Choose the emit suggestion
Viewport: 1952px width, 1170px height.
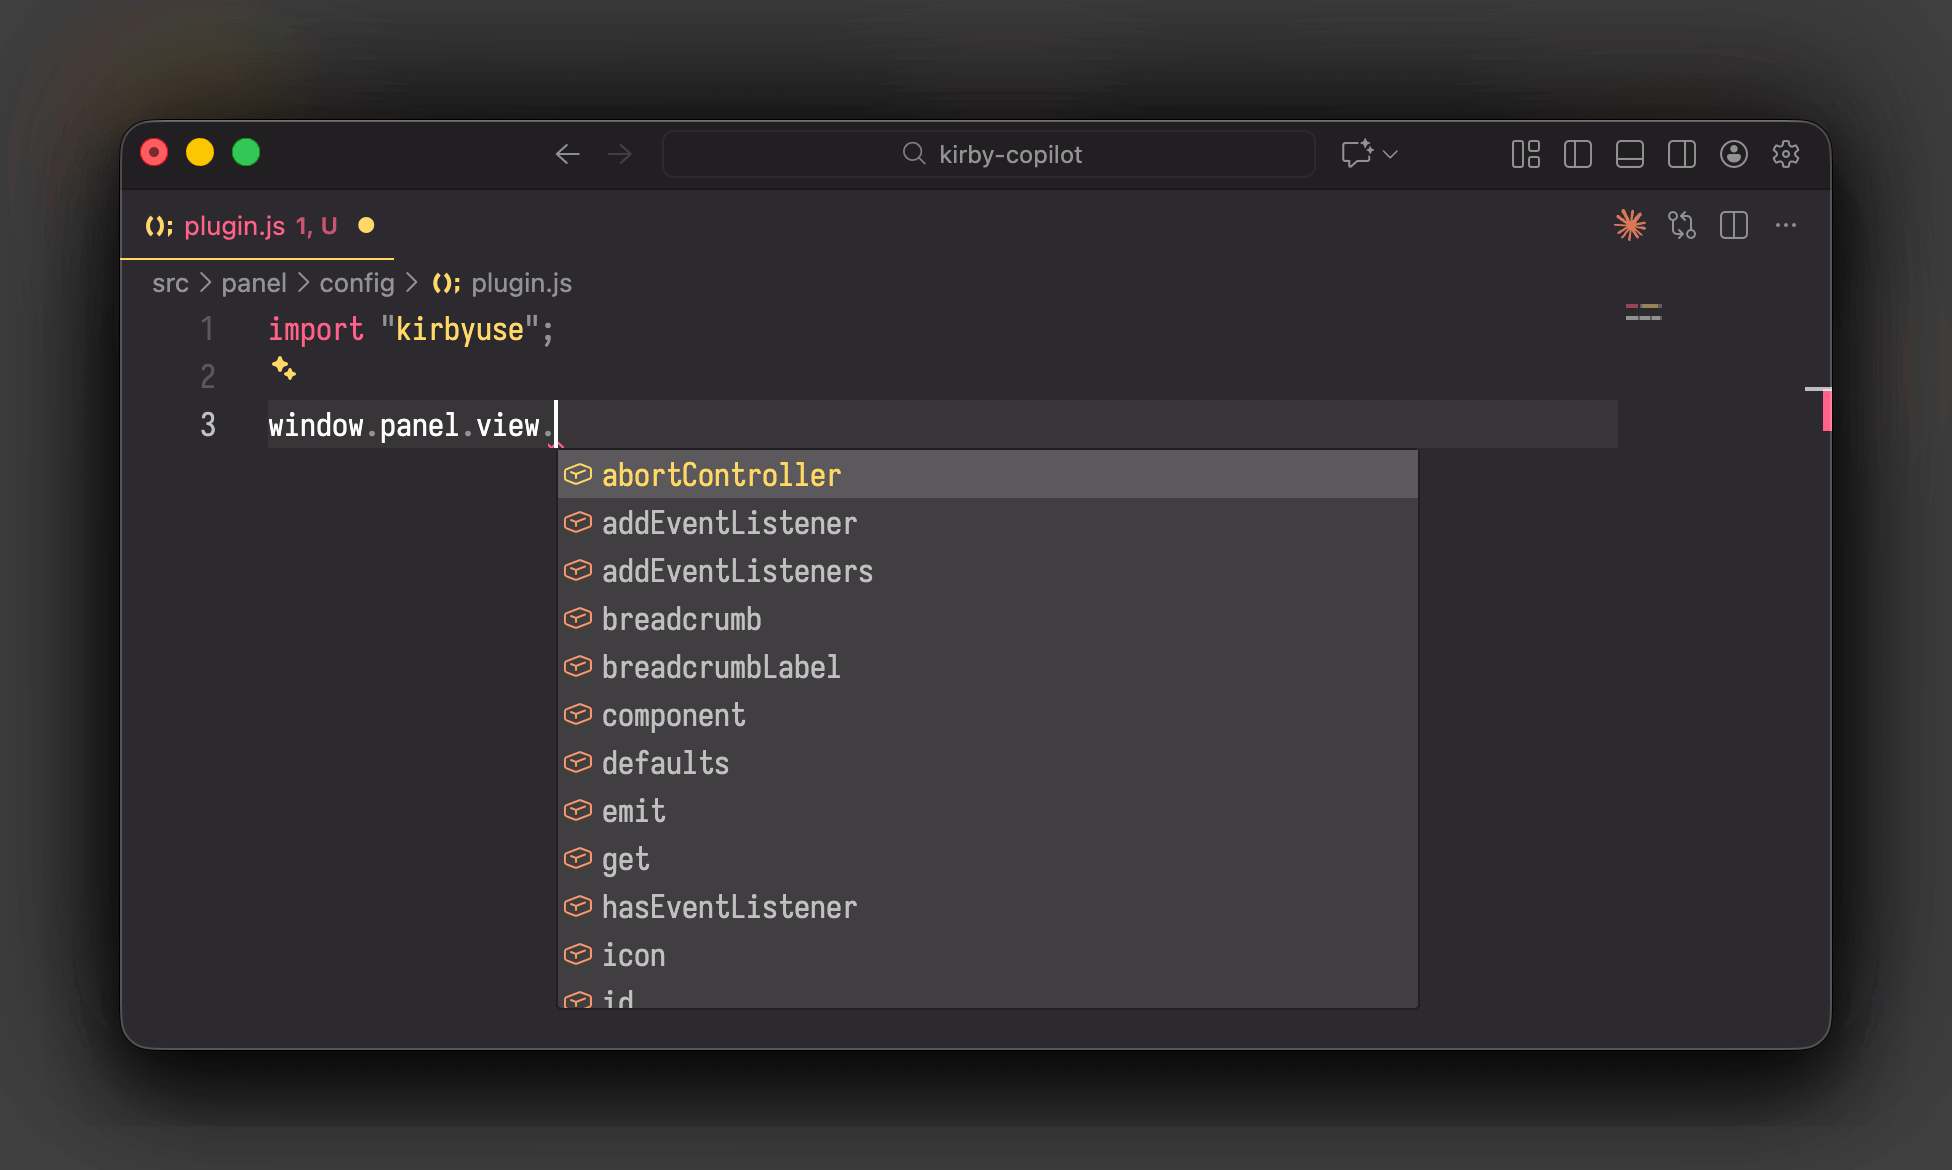[x=988, y=811]
